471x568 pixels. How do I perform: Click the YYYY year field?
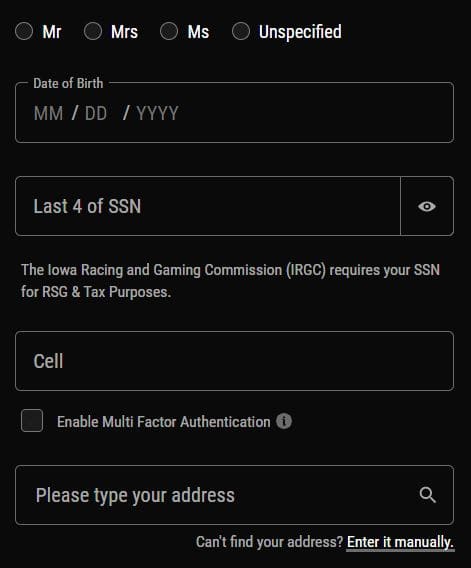157,113
